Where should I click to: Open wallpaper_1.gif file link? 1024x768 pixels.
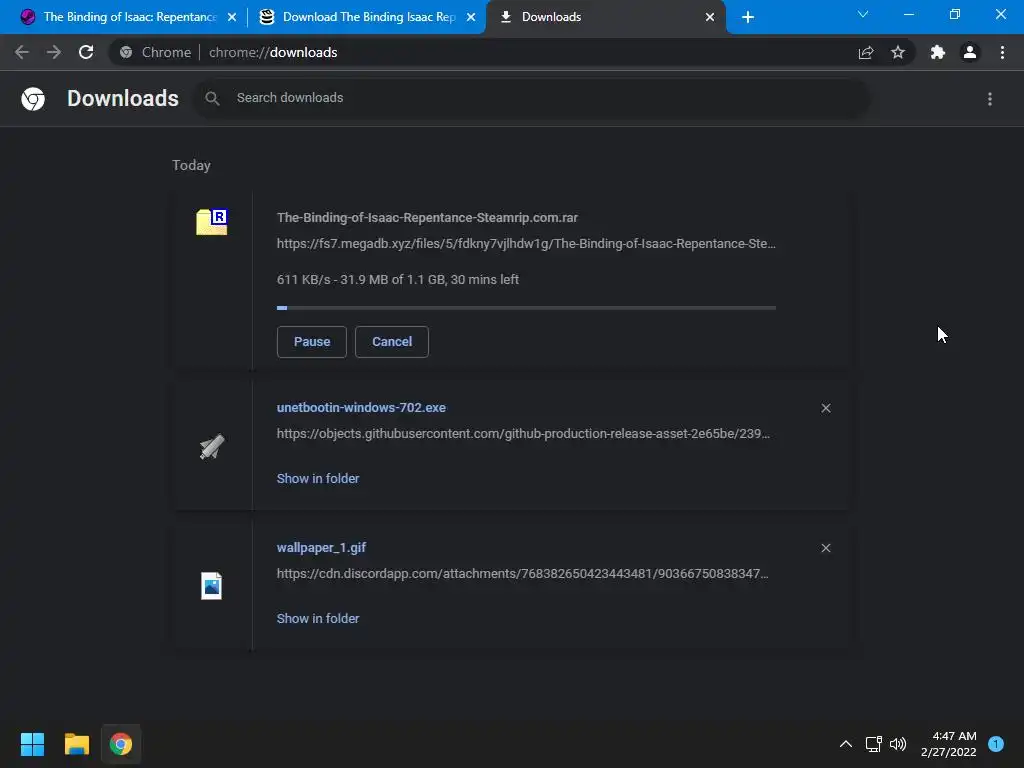click(x=321, y=548)
